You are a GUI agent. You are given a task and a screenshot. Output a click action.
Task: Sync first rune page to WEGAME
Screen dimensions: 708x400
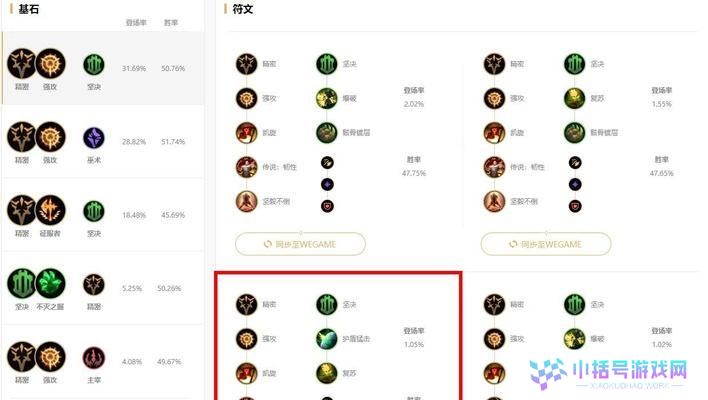300,244
